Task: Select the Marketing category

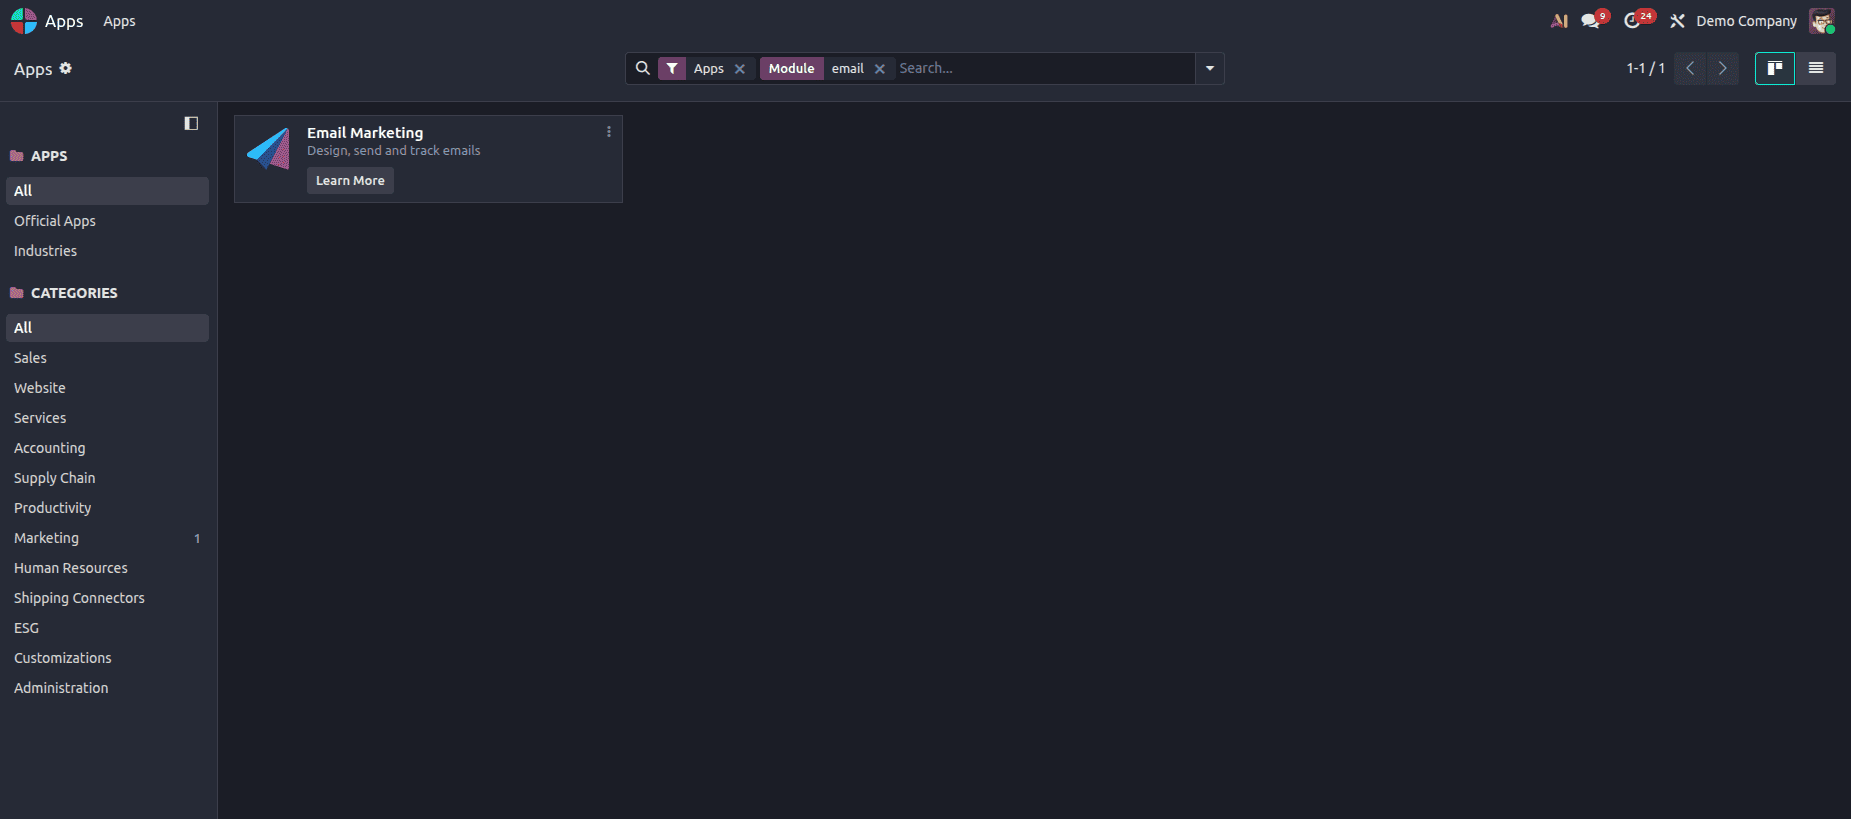Action: tap(107, 538)
